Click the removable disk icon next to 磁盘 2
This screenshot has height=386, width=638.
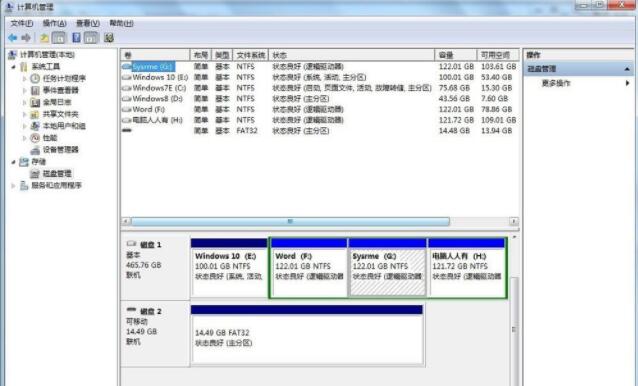click(x=131, y=310)
